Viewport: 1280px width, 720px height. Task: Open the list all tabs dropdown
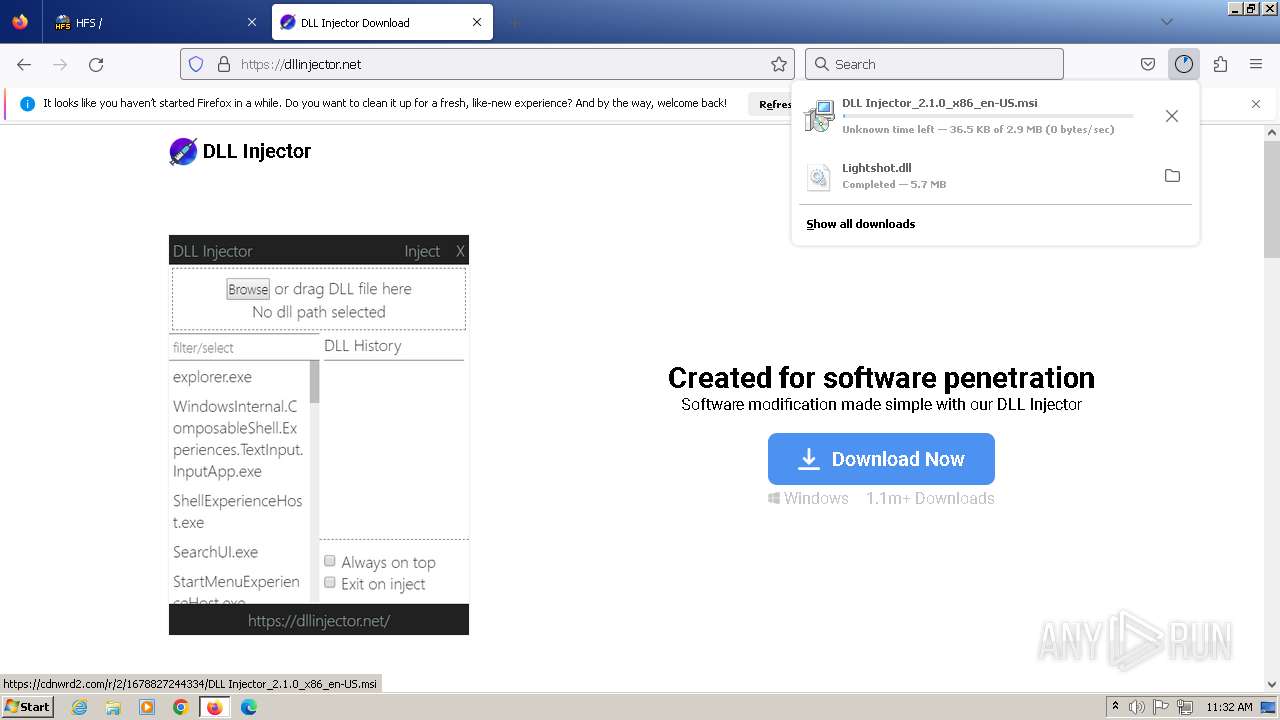click(x=1166, y=22)
